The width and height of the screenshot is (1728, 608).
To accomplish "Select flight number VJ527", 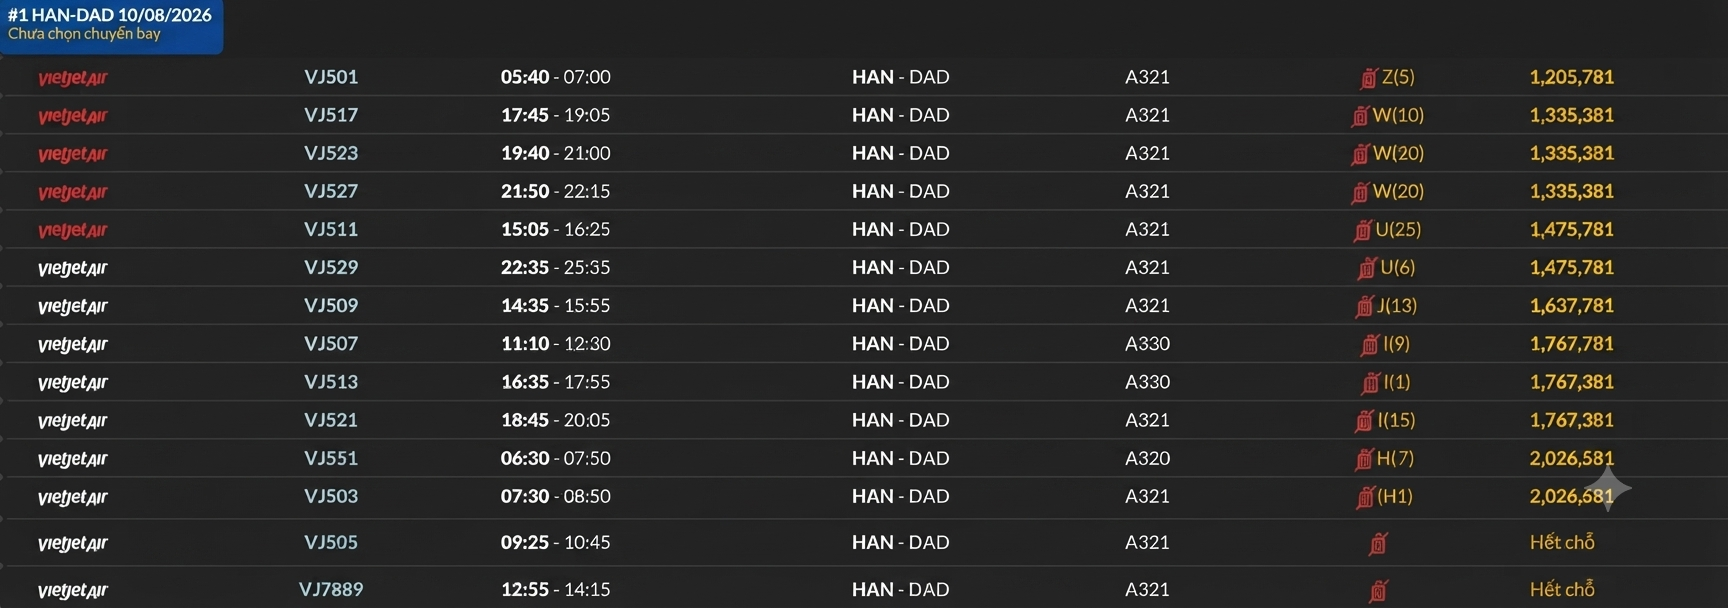I will (x=331, y=191).
